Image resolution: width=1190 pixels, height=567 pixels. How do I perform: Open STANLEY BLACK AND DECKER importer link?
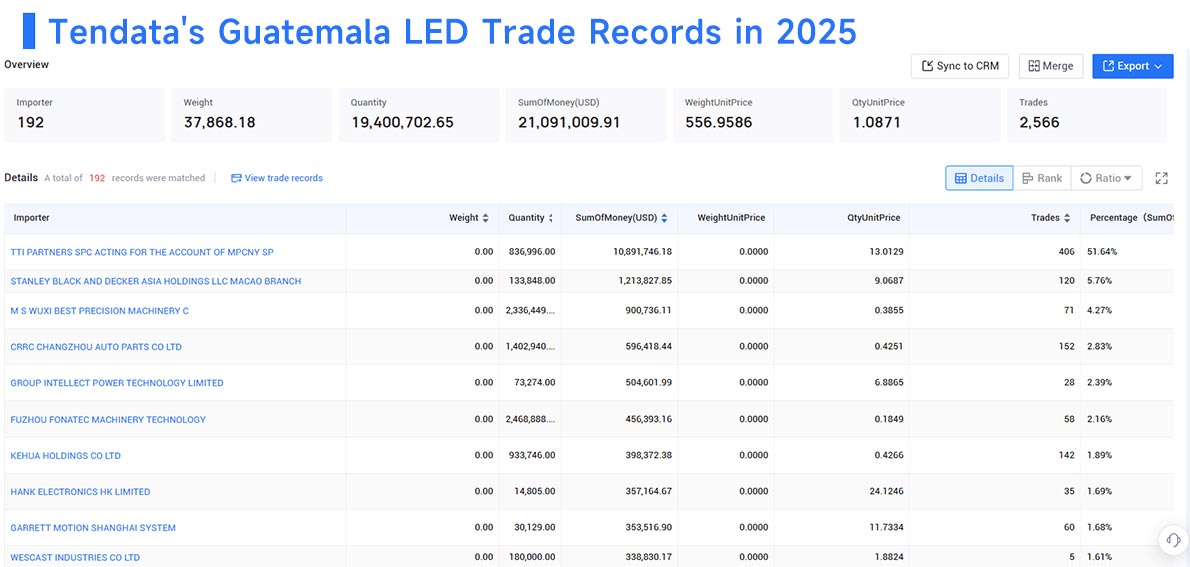[156, 282]
